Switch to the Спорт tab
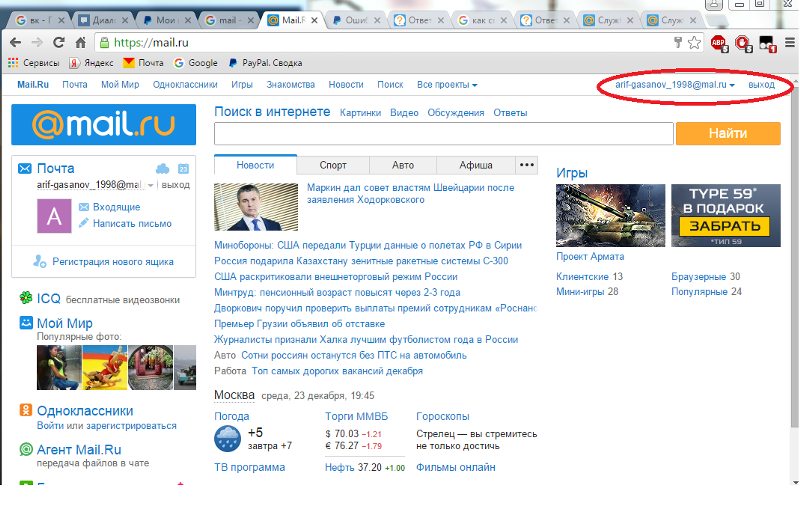800x507 pixels. point(333,165)
